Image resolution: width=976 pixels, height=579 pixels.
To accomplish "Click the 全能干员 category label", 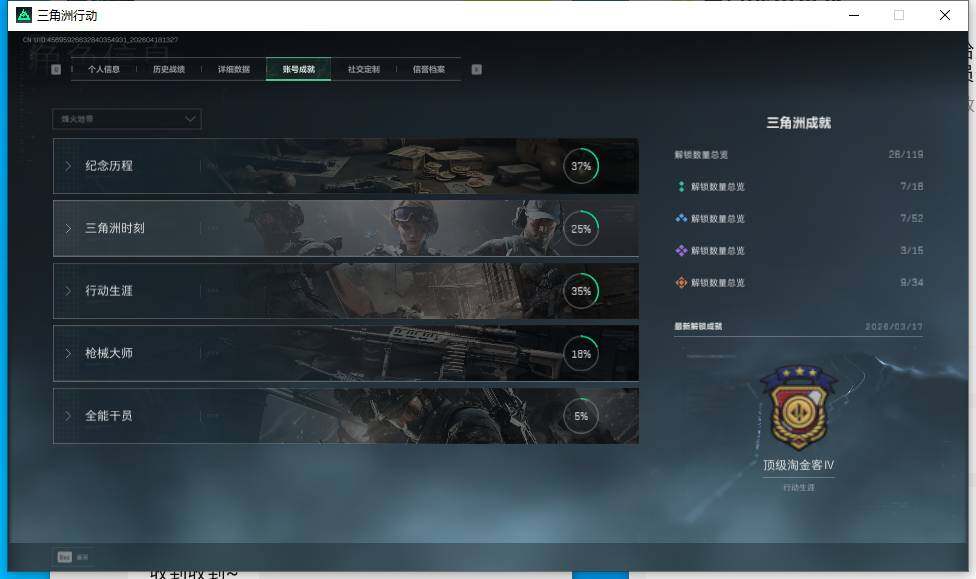I will pos(109,415).
